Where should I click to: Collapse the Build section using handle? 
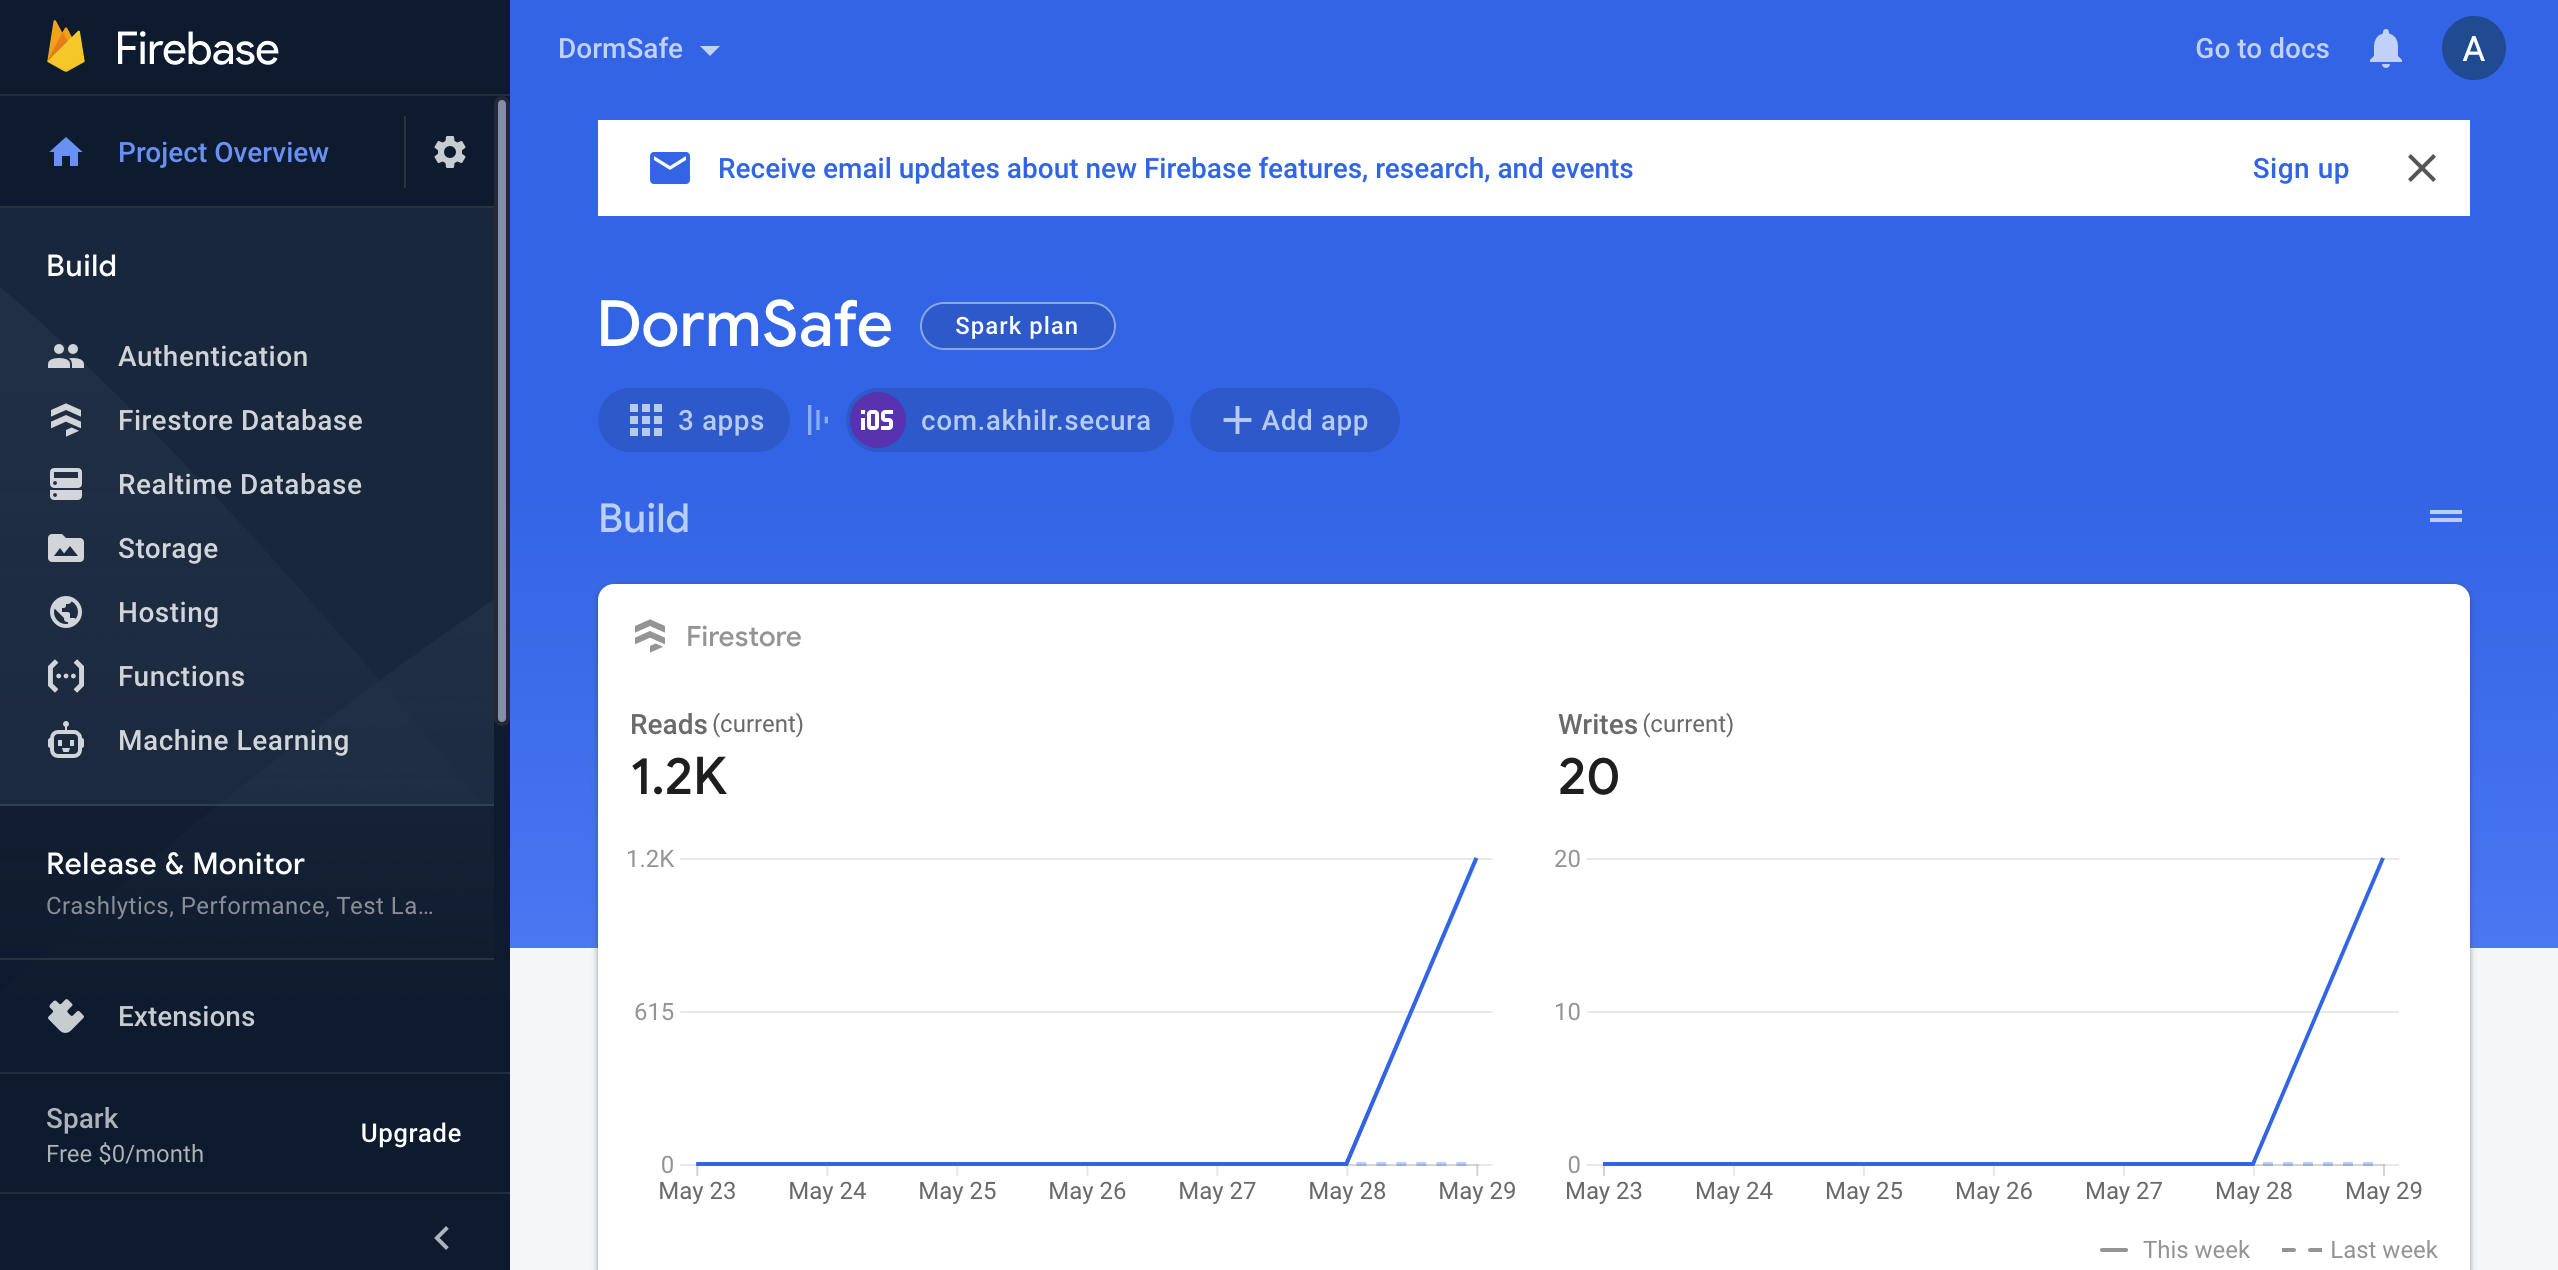click(x=2445, y=516)
